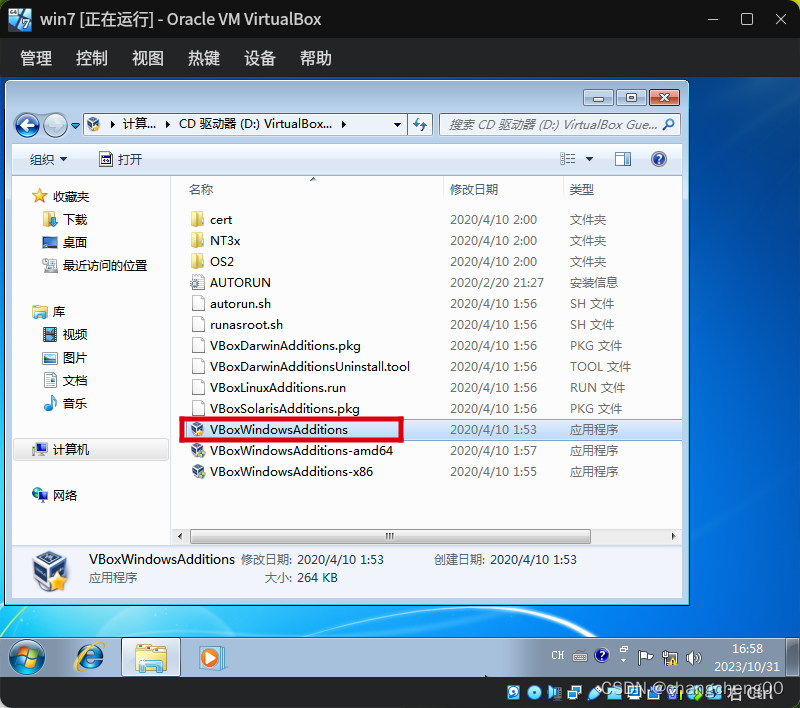Click the CH language indicator

(x=558, y=655)
